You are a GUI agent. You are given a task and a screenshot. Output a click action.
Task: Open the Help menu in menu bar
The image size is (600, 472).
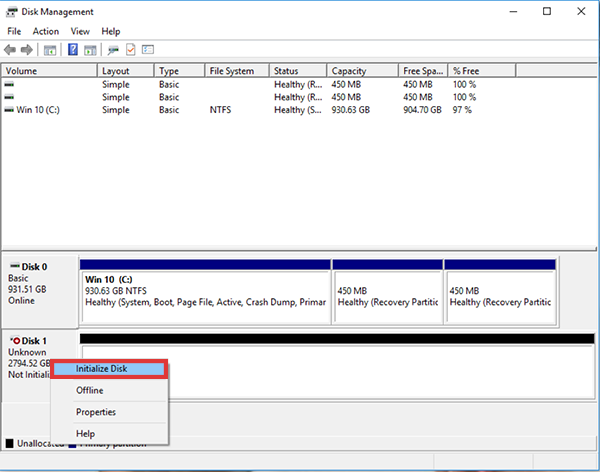click(111, 31)
